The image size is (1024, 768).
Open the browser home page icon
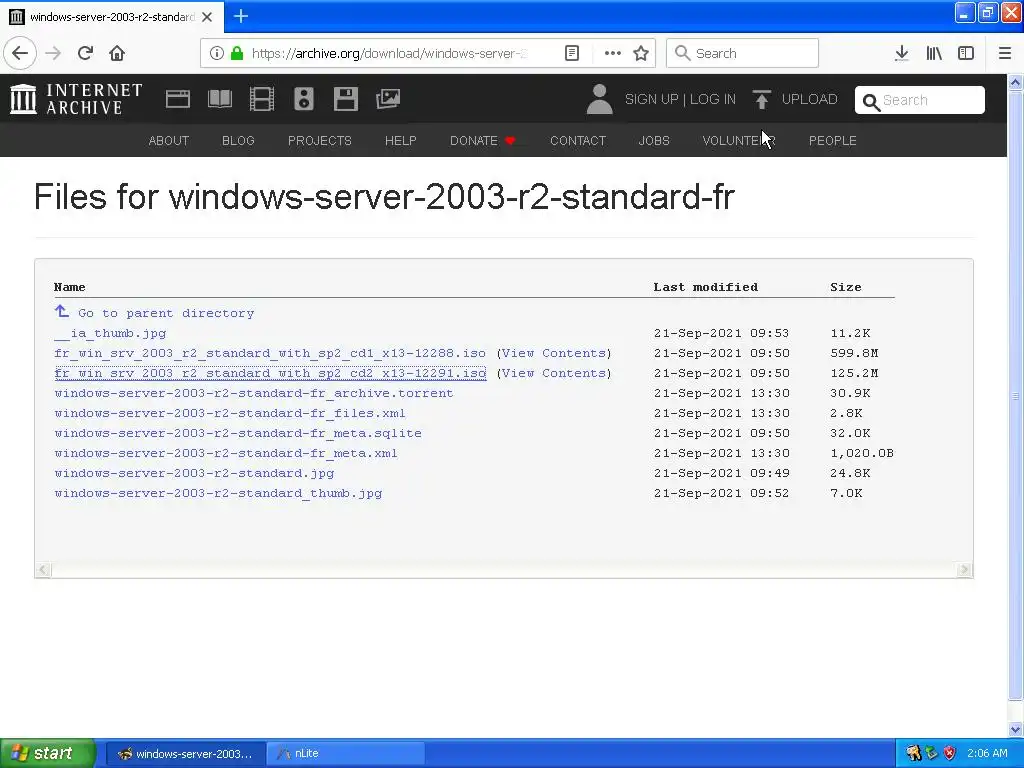pos(117,54)
